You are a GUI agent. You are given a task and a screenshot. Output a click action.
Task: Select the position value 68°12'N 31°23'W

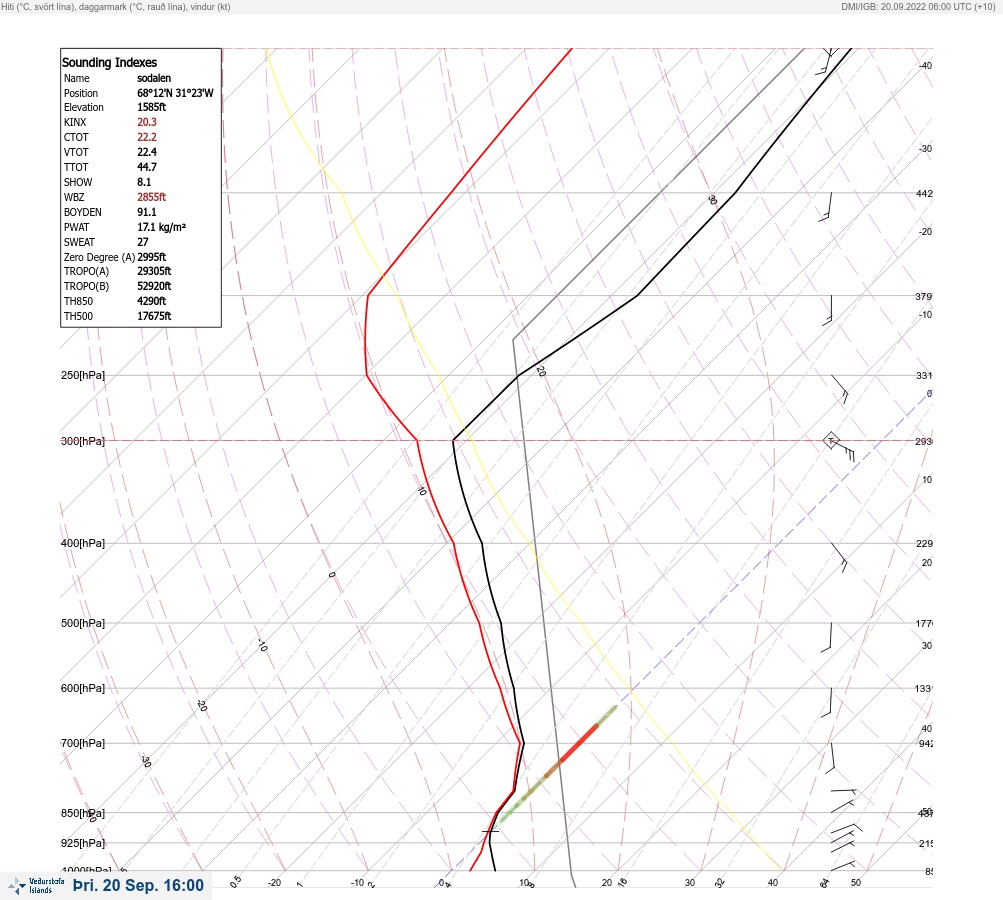[175, 93]
